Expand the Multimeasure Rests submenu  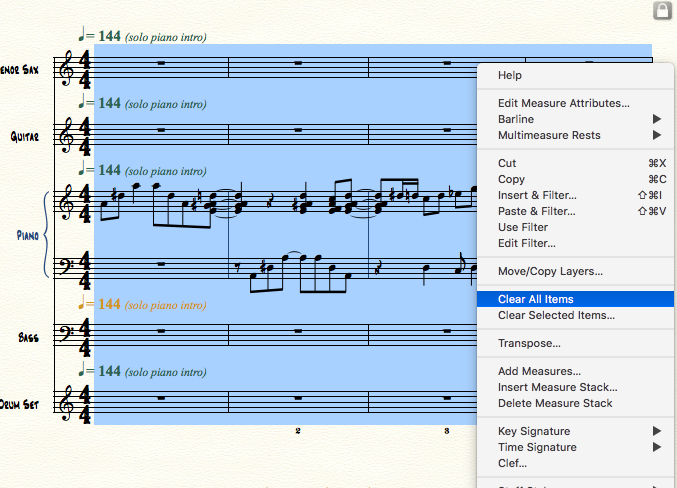[577, 135]
